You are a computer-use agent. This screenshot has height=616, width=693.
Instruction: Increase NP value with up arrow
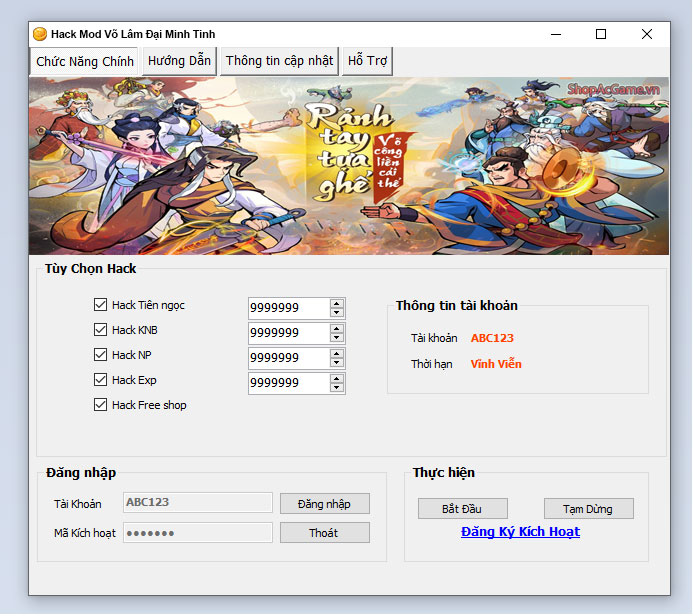coord(337,354)
